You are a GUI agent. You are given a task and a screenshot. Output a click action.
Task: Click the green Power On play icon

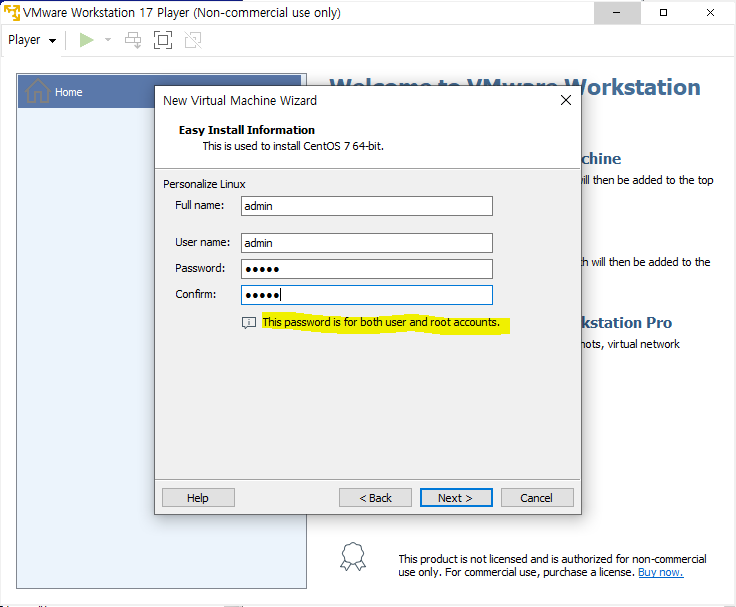pos(86,40)
